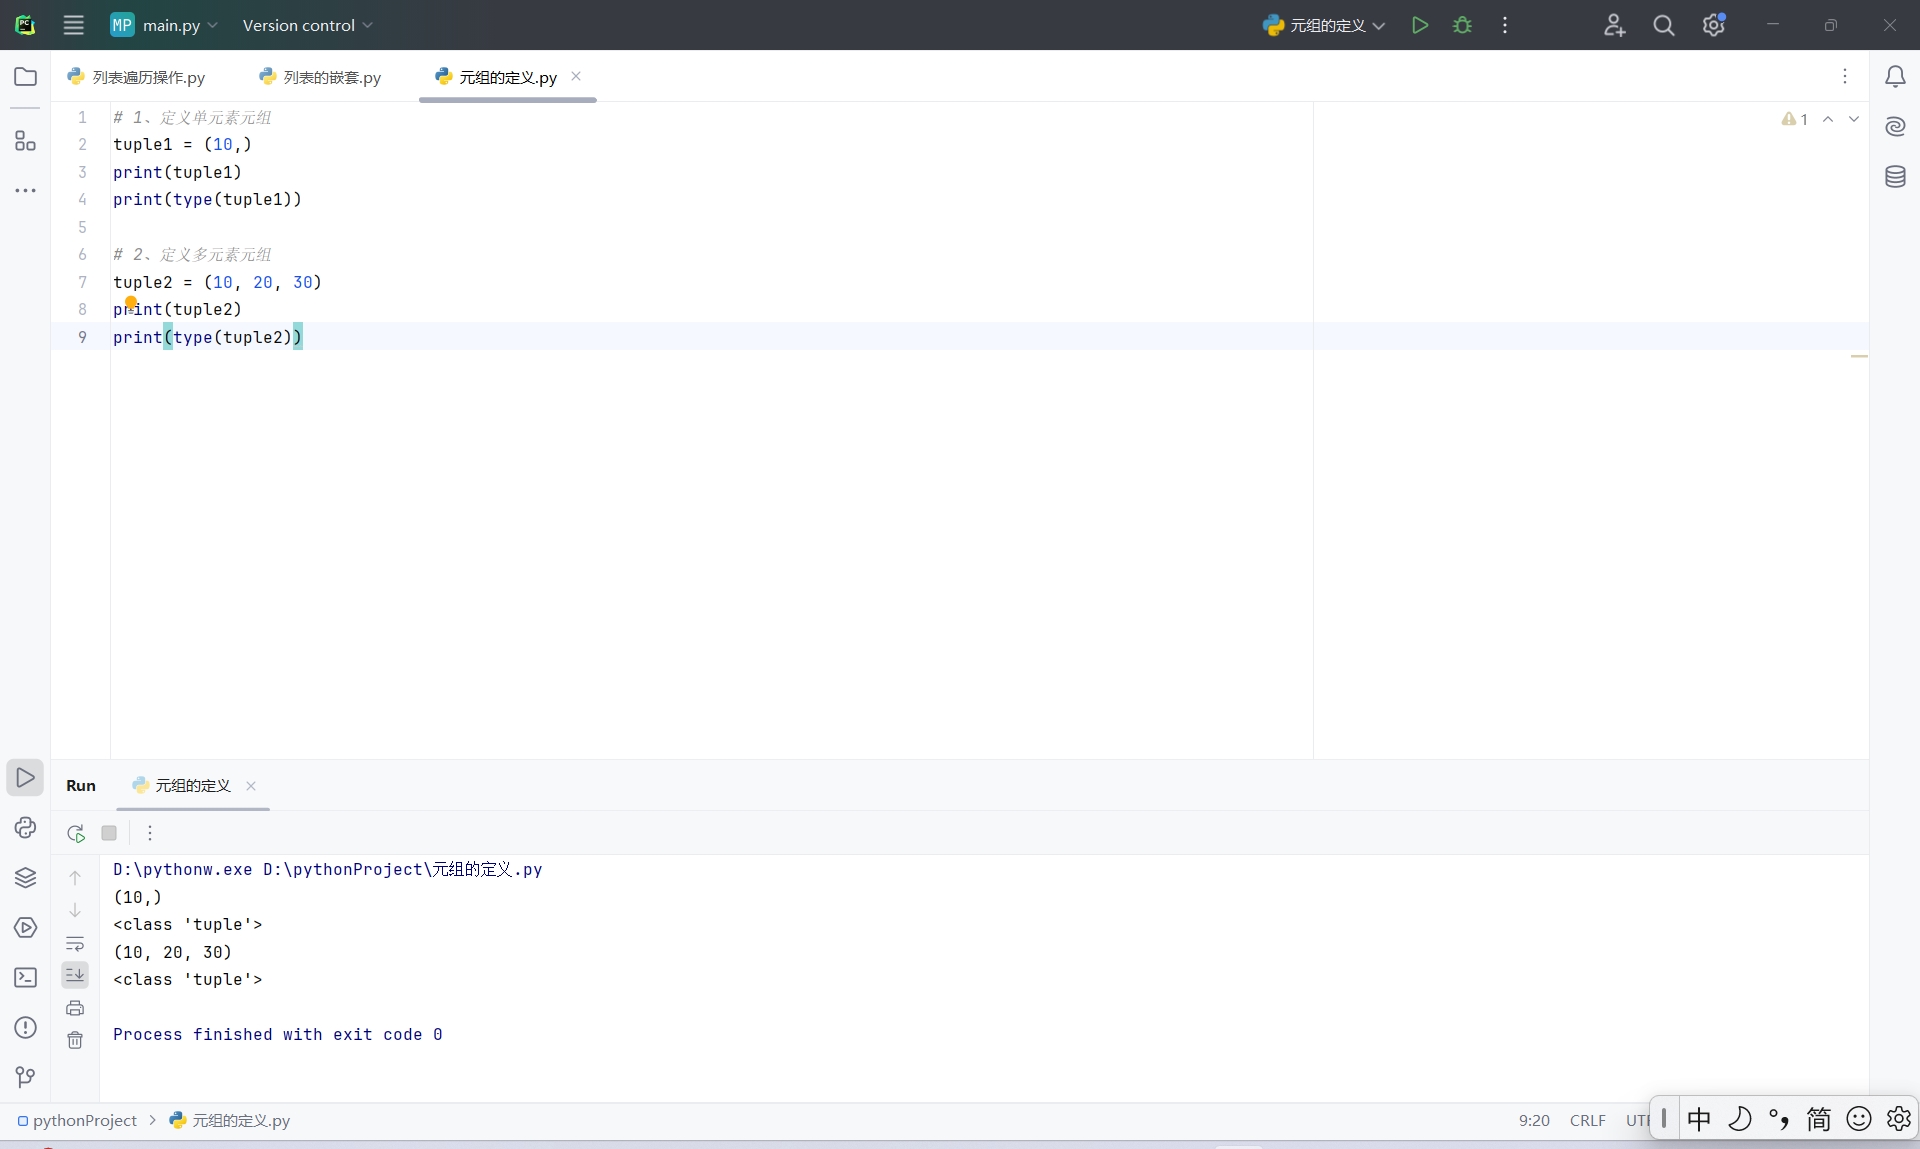Image resolution: width=1920 pixels, height=1149 pixels.
Task: Toggle soft-wrap in Run console
Action: [x=75, y=943]
